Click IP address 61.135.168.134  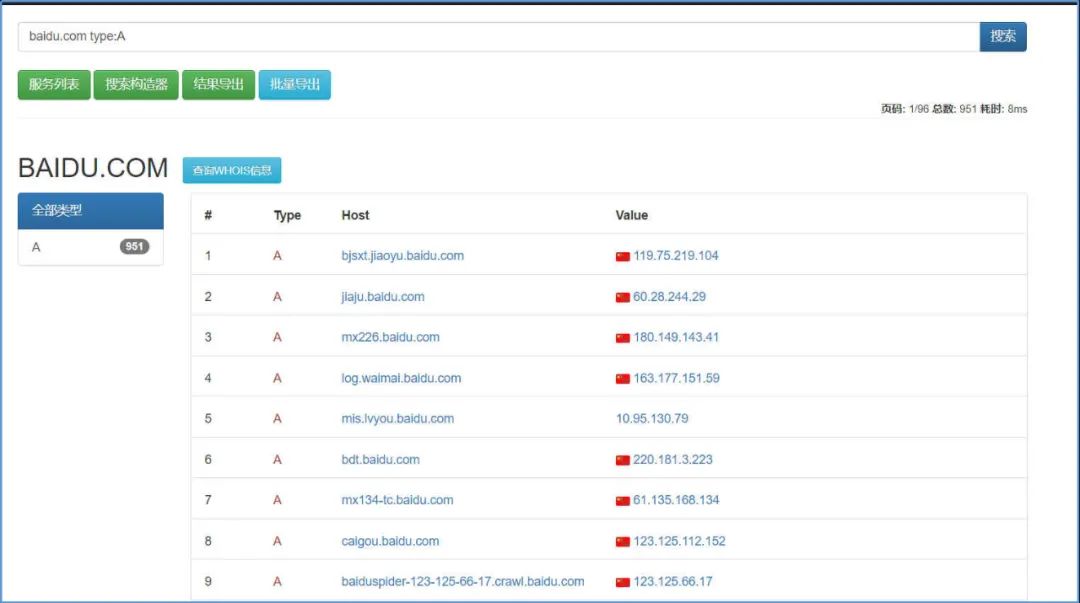click(676, 500)
